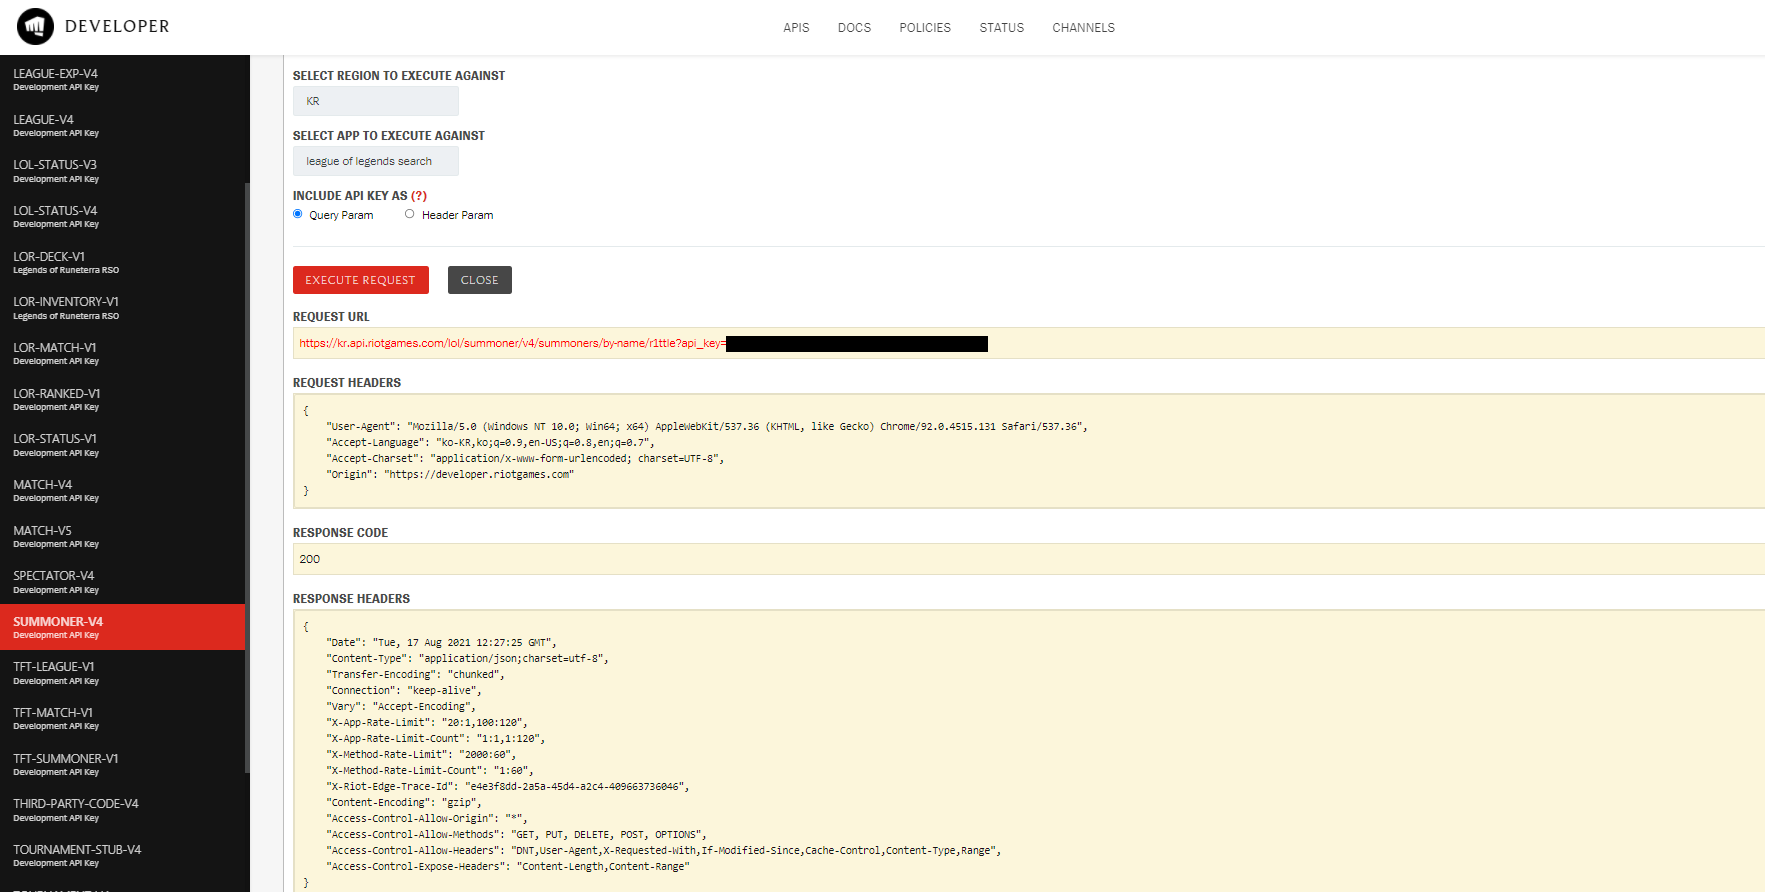Select Query Param radio button

tap(298, 214)
